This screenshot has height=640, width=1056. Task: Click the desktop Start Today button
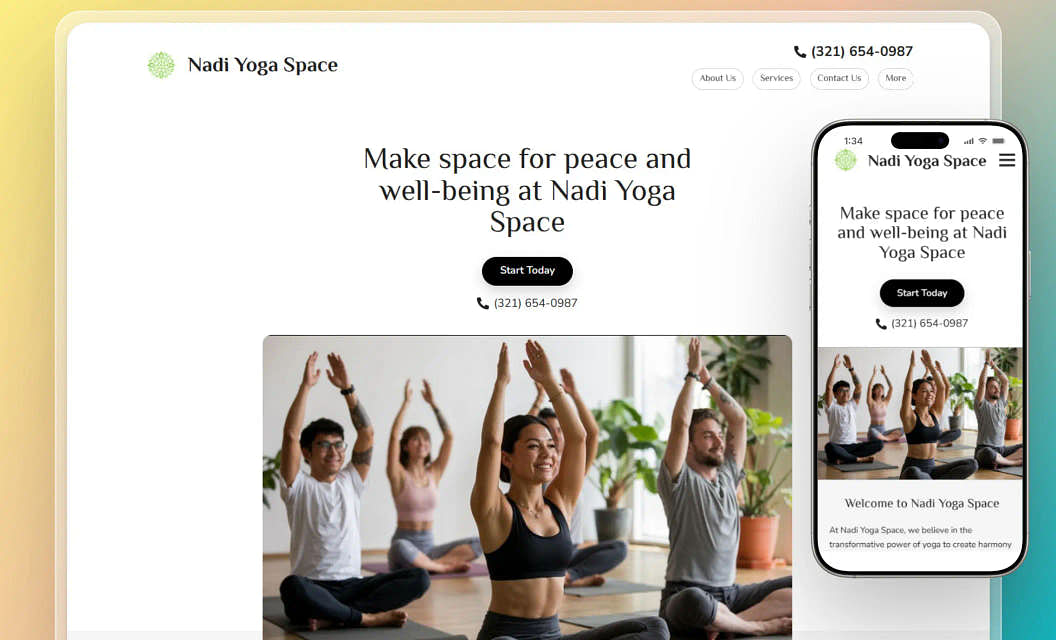(527, 271)
